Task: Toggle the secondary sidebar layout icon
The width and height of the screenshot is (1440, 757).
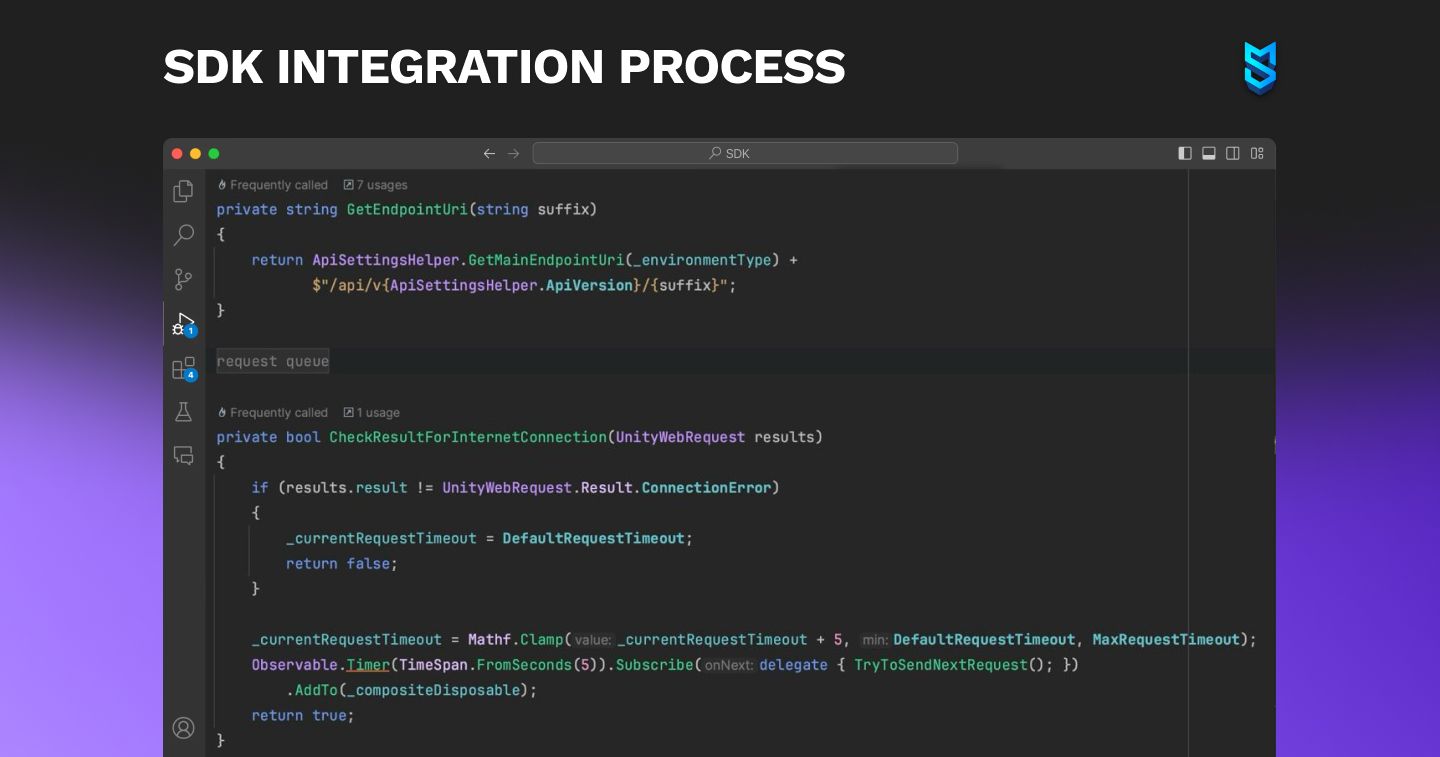Action: click(1233, 153)
